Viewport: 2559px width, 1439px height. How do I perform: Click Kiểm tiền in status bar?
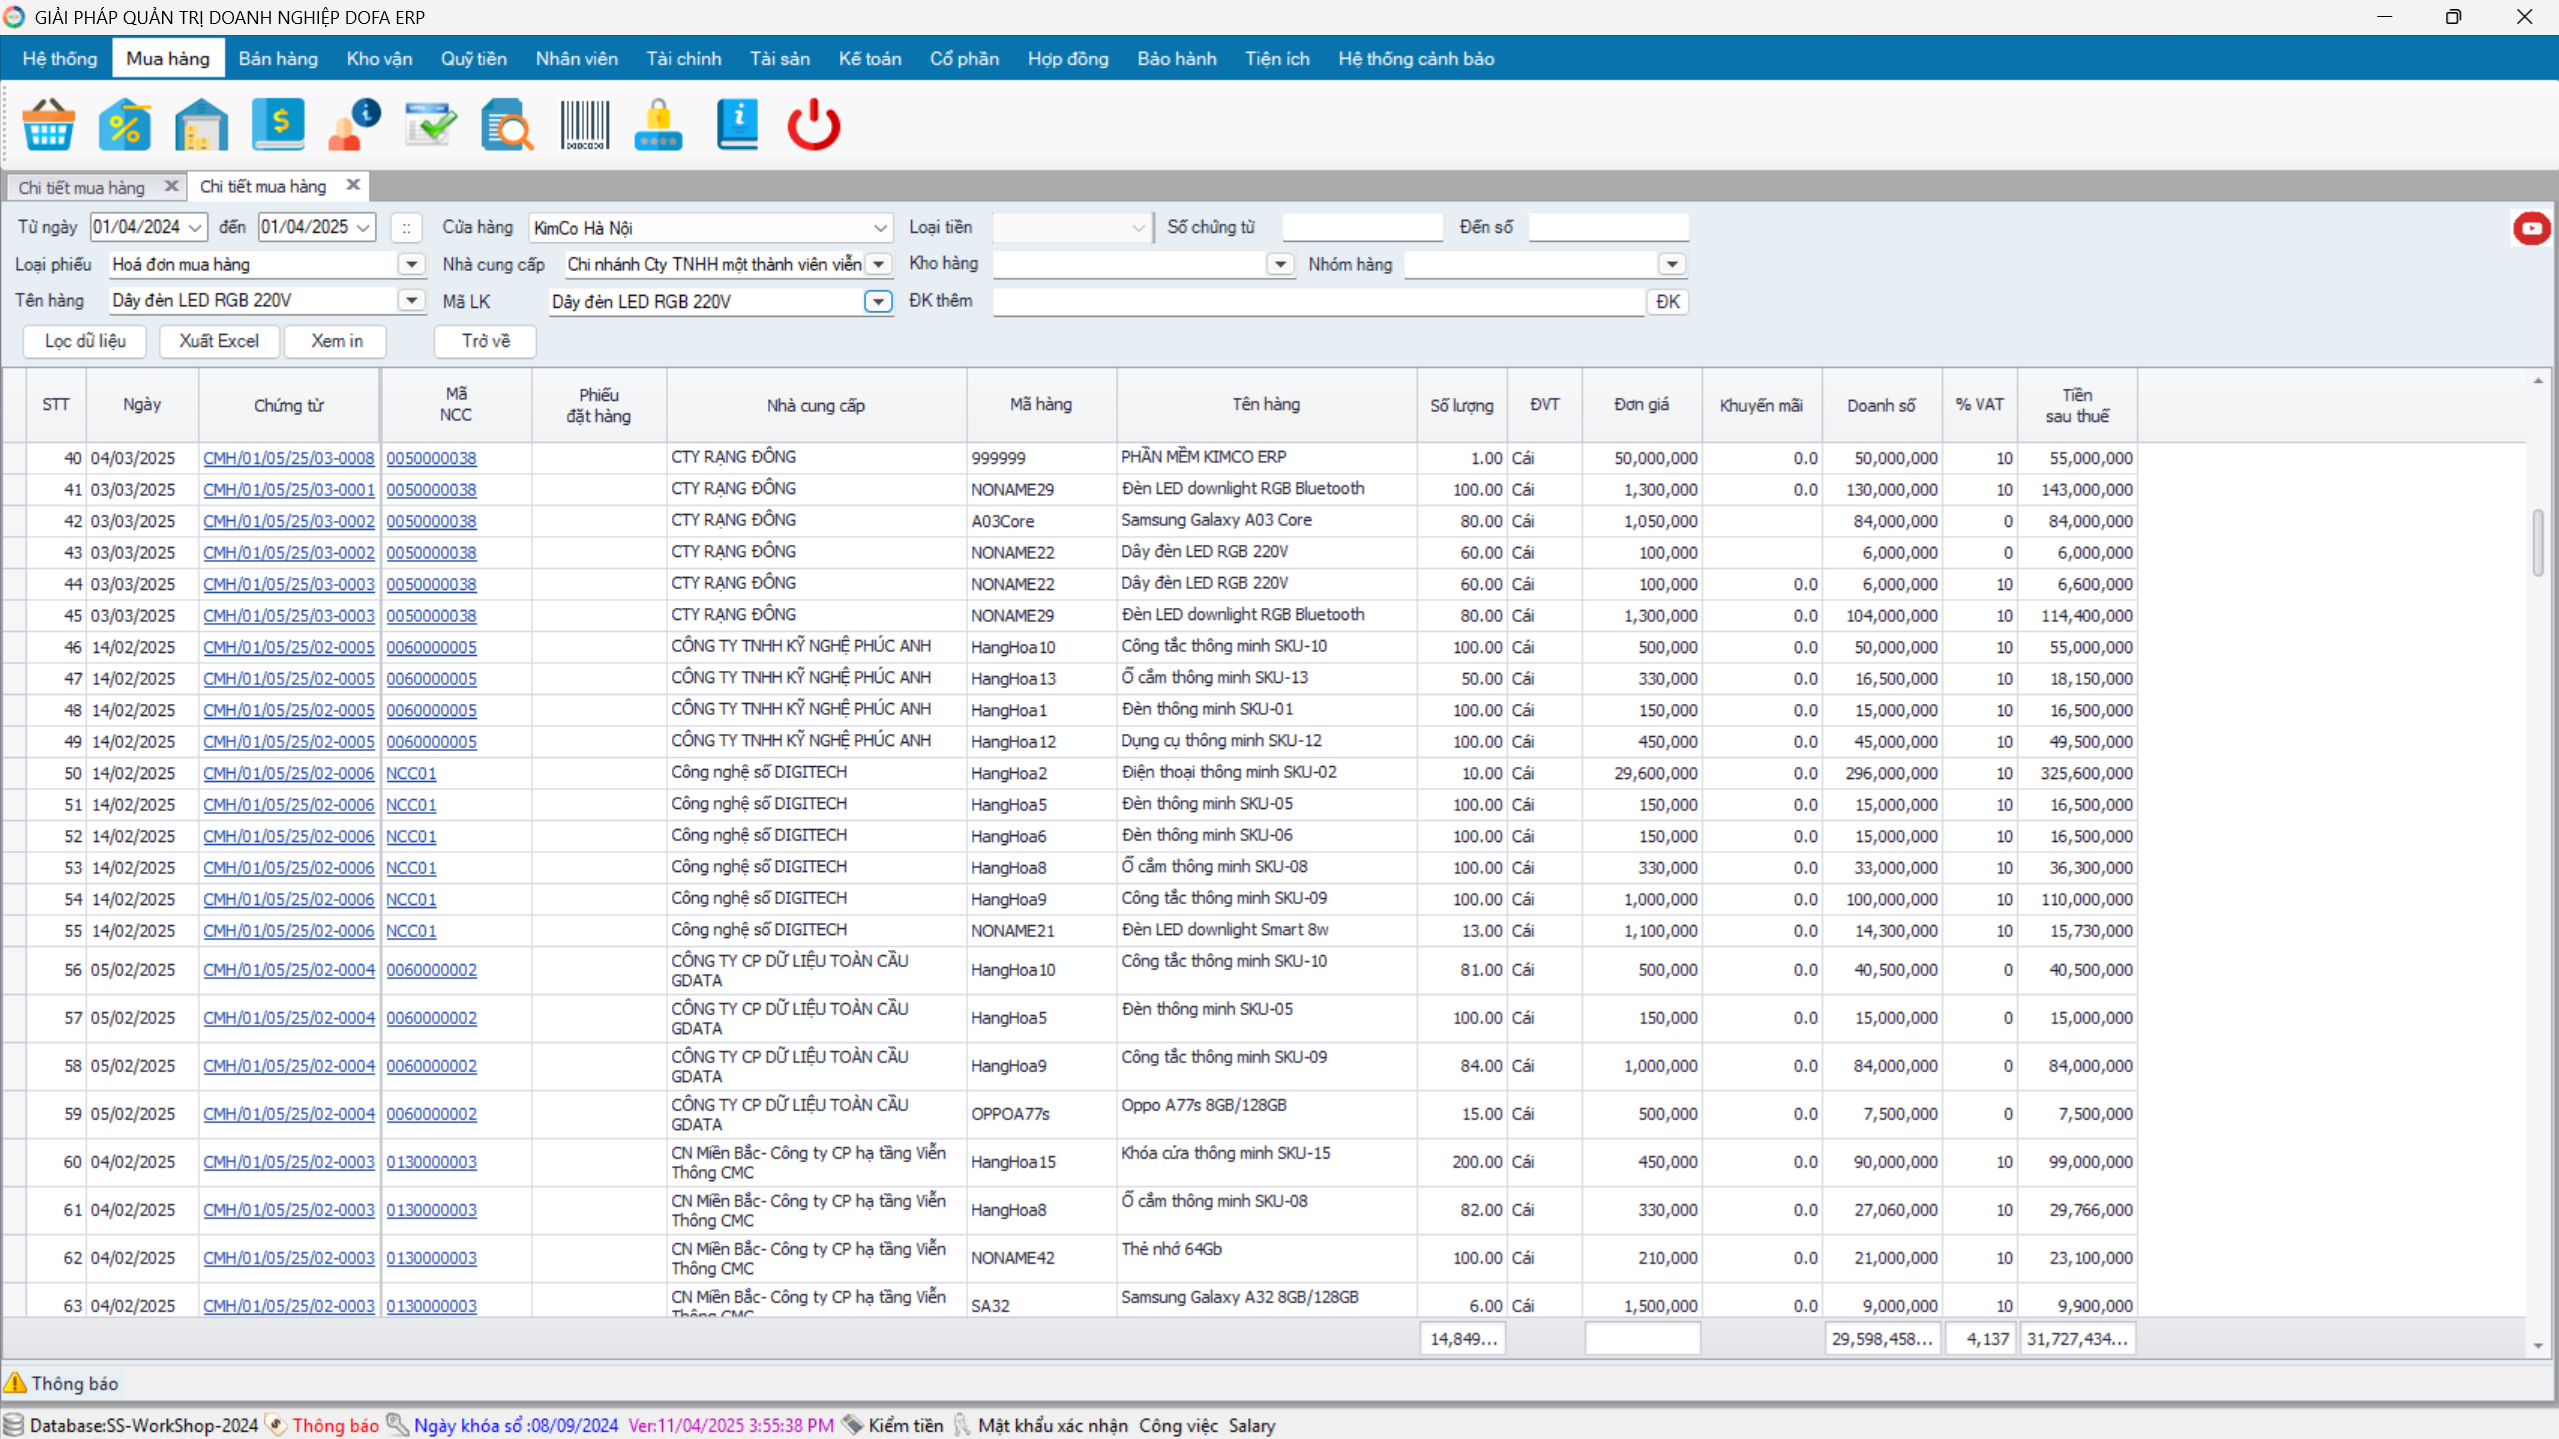(x=905, y=1425)
